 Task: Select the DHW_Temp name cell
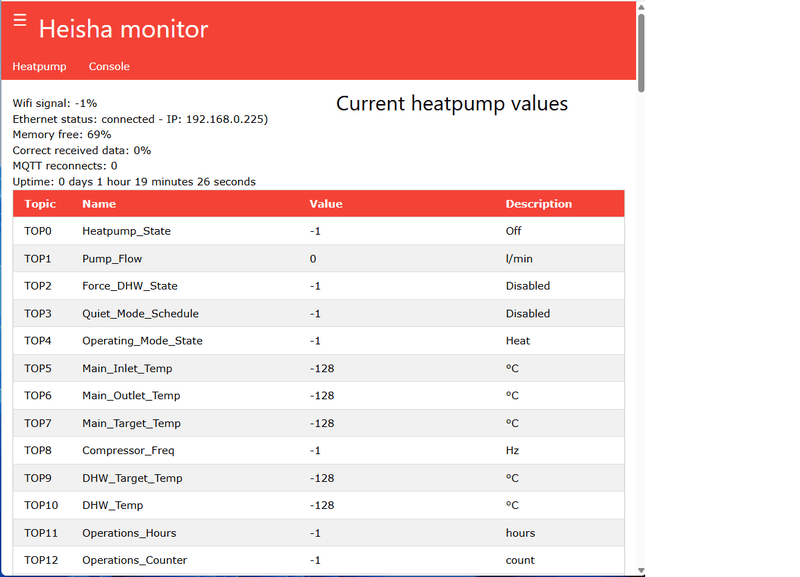[x=113, y=505]
